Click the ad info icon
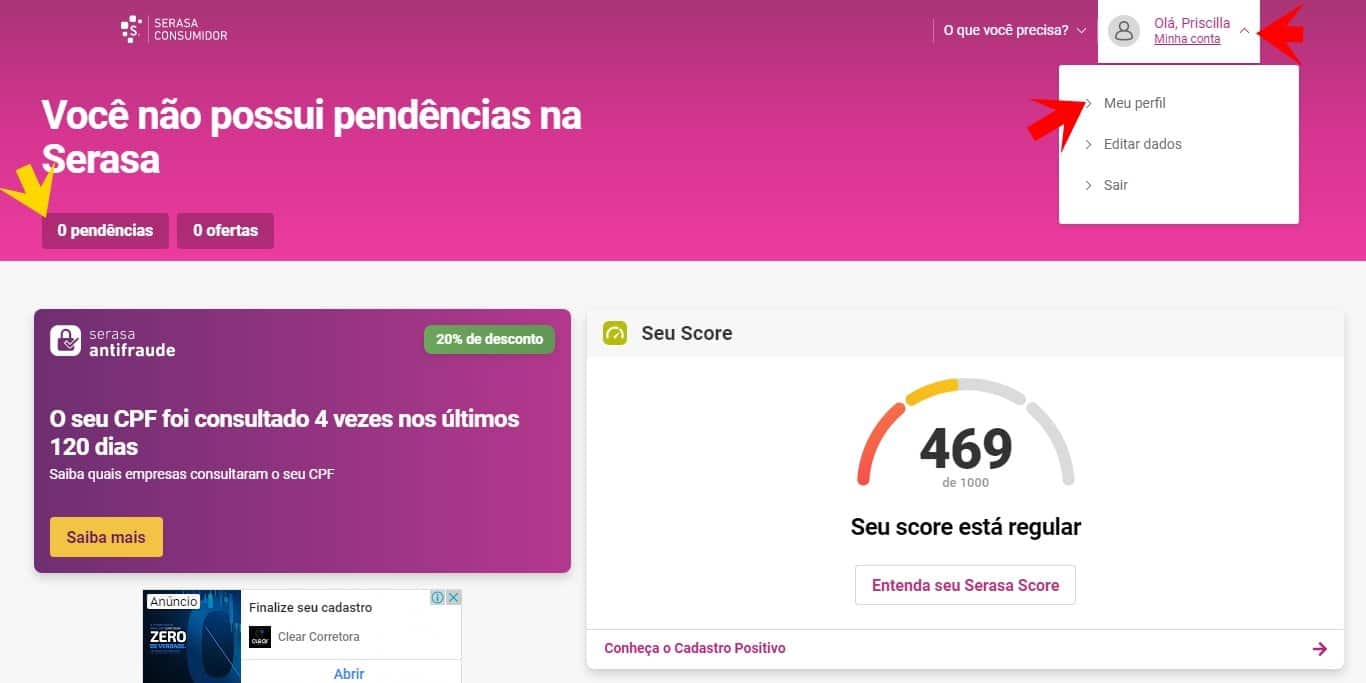Screen dimensions: 1366x683 437,598
